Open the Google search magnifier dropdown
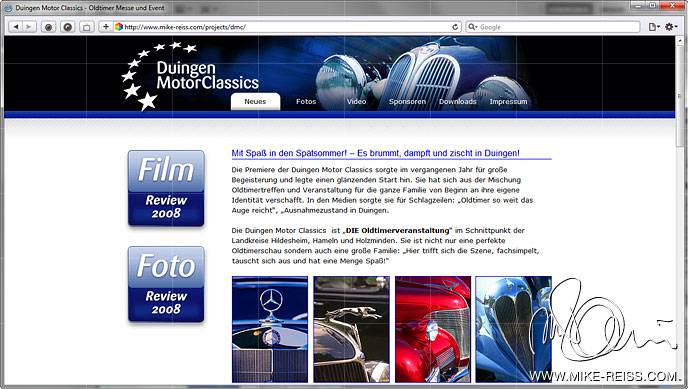688x389 pixels. (x=473, y=27)
